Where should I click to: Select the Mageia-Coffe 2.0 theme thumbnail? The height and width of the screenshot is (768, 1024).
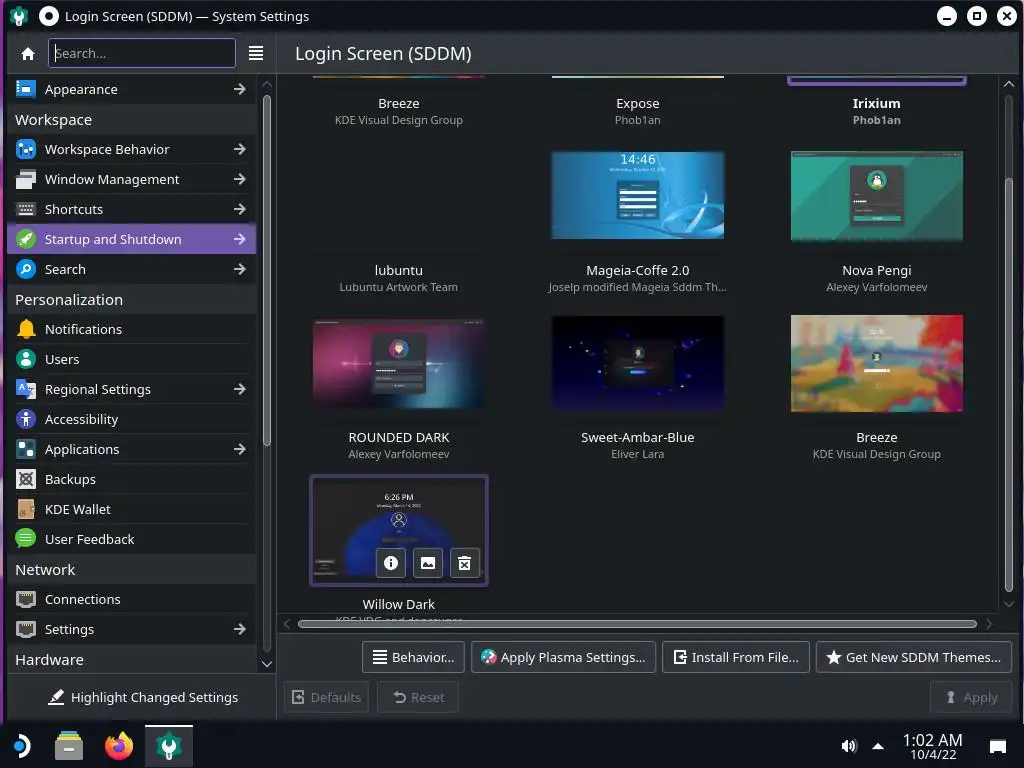click(637, 195)
